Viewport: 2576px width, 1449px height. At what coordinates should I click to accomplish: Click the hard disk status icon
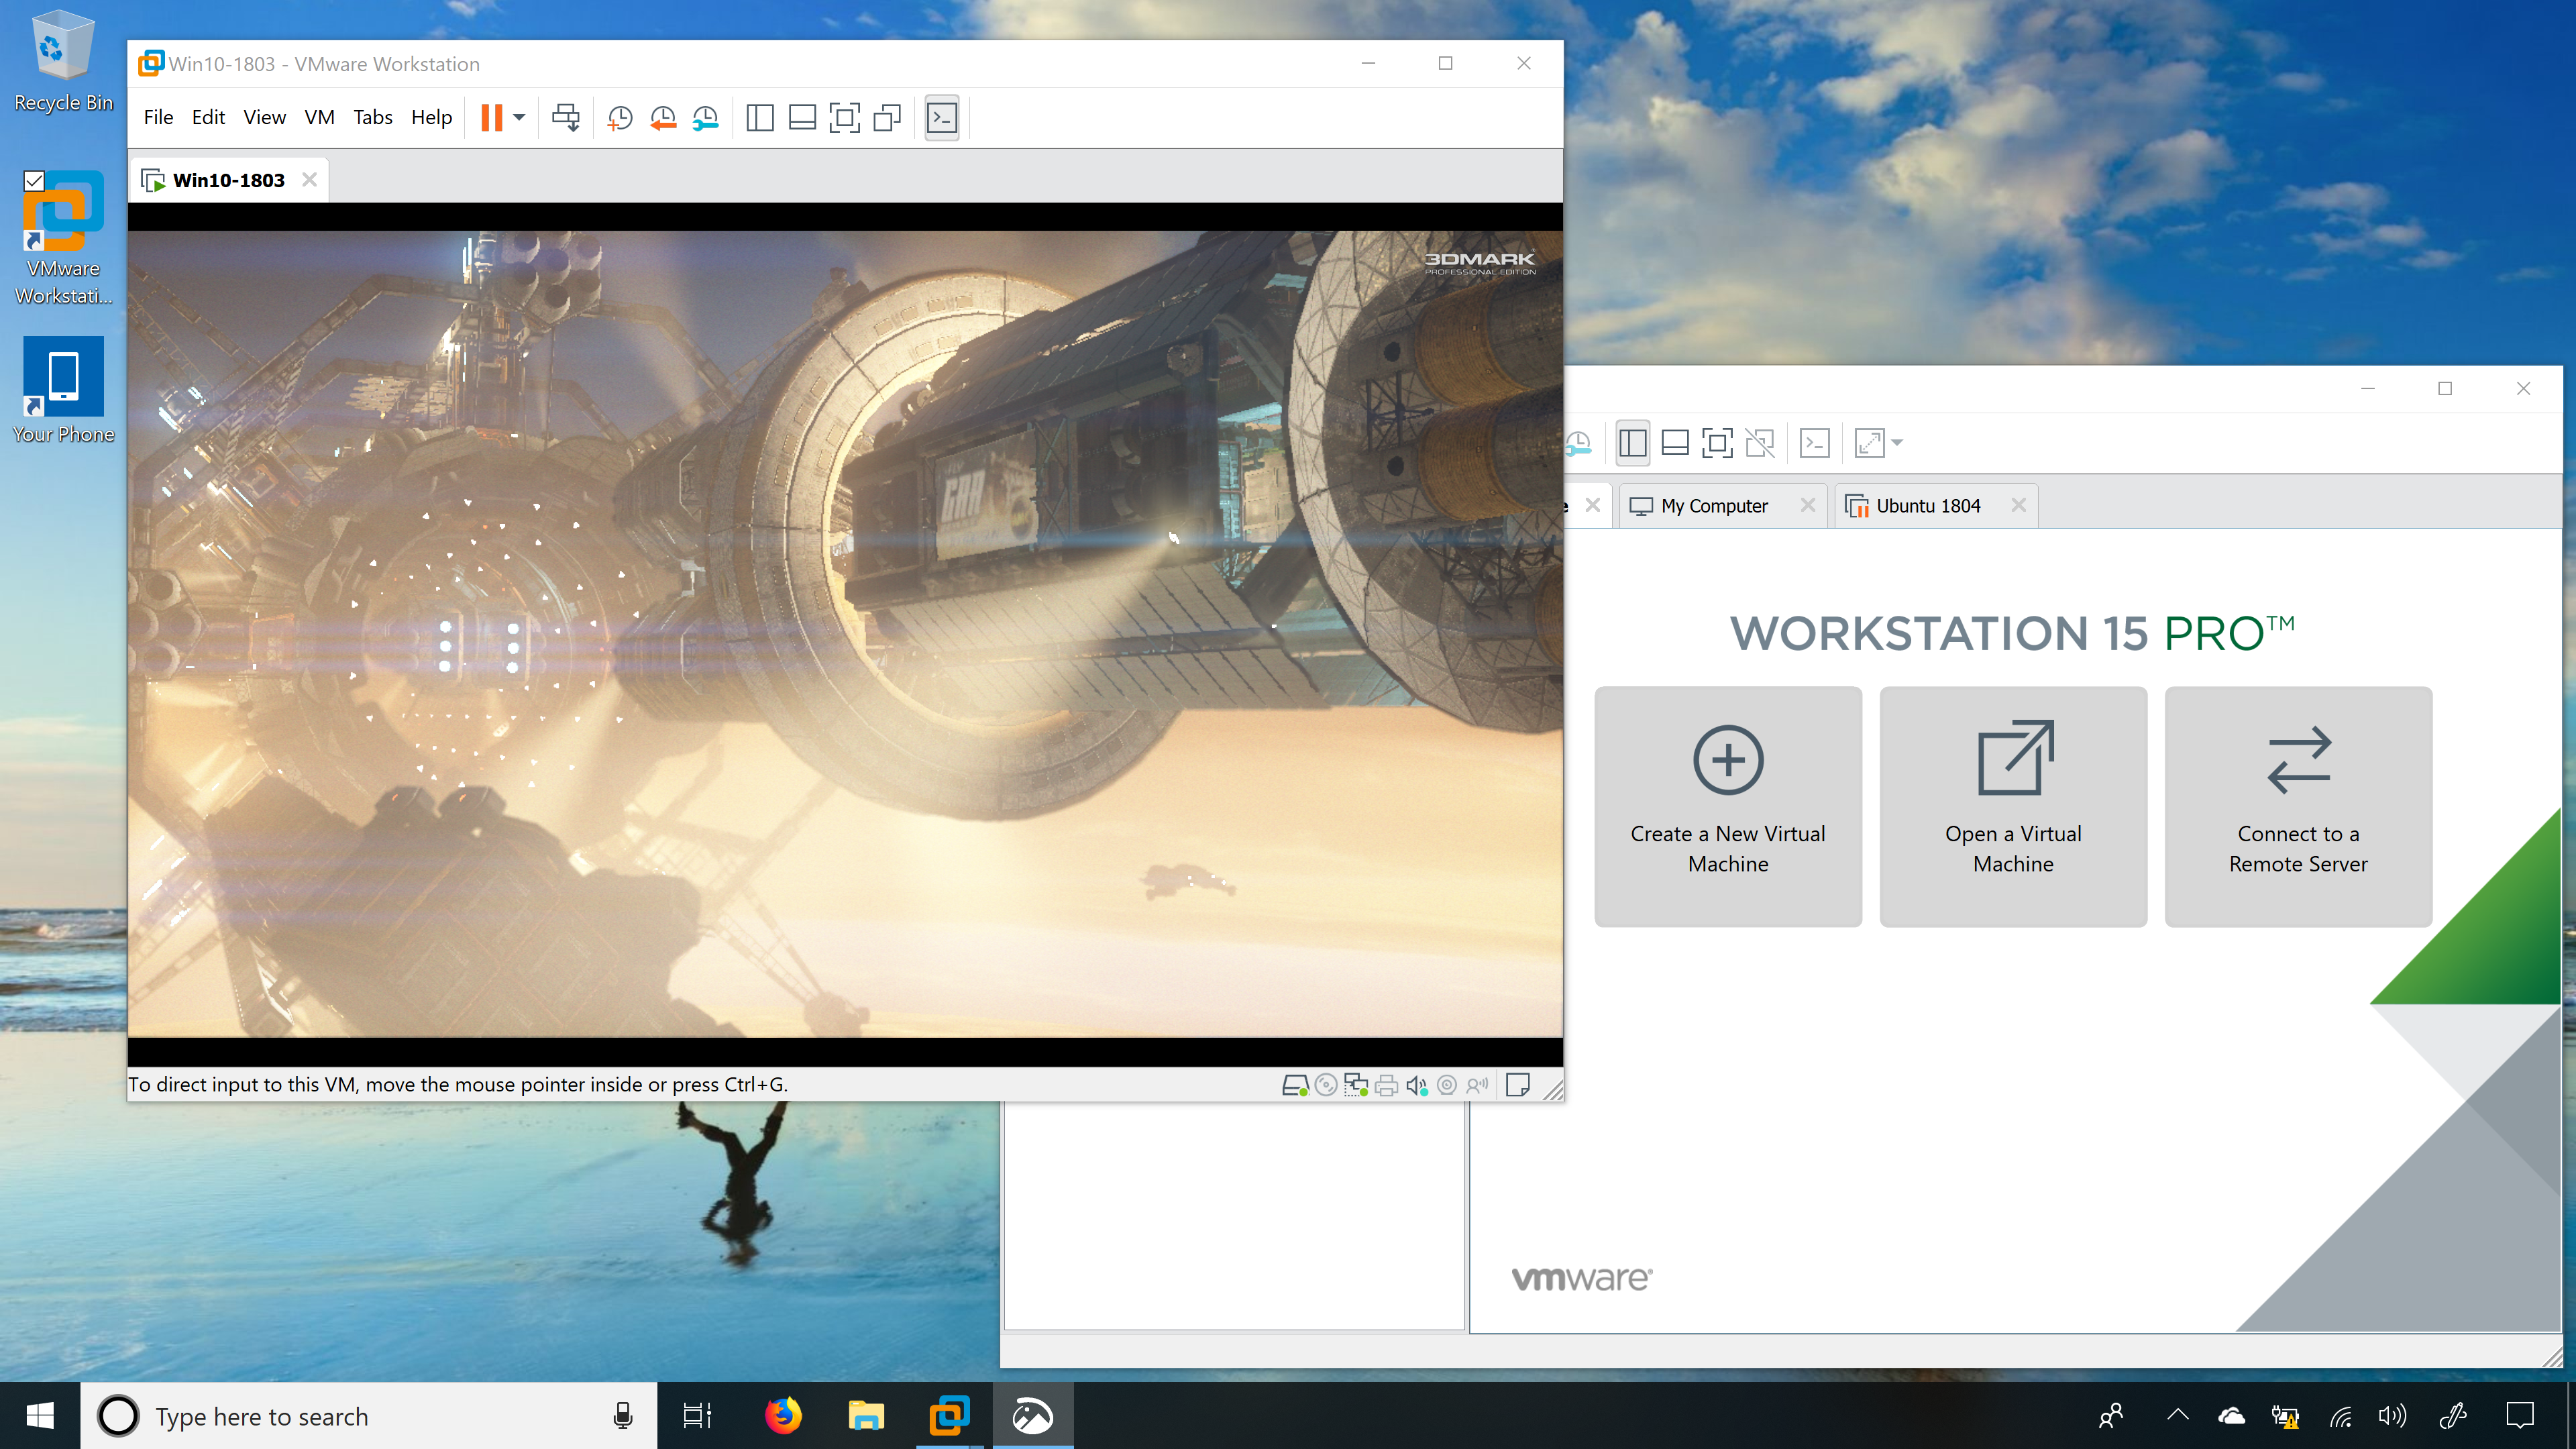(1296, 1084)
